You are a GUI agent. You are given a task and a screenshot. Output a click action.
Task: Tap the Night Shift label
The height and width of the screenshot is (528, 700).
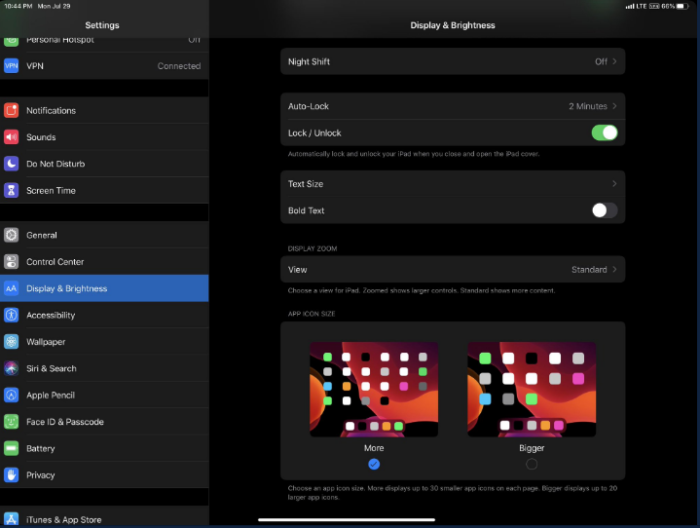pyautogui.click(x=309, y=62)
